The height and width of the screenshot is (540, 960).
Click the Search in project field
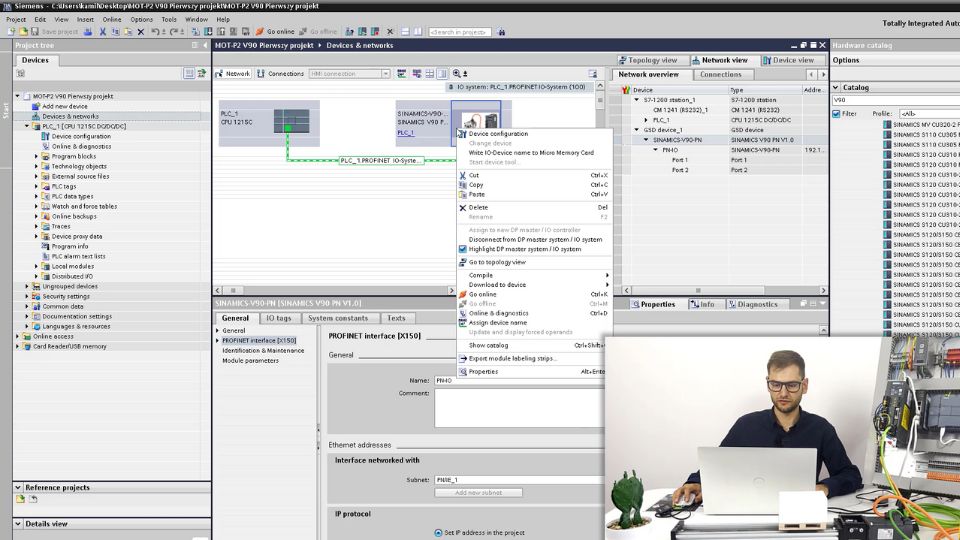[459, 31]
